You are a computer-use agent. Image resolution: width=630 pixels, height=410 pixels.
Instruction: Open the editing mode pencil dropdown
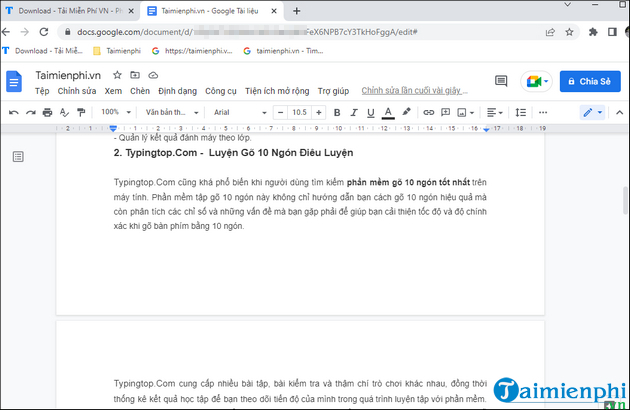tap(592, 113)
